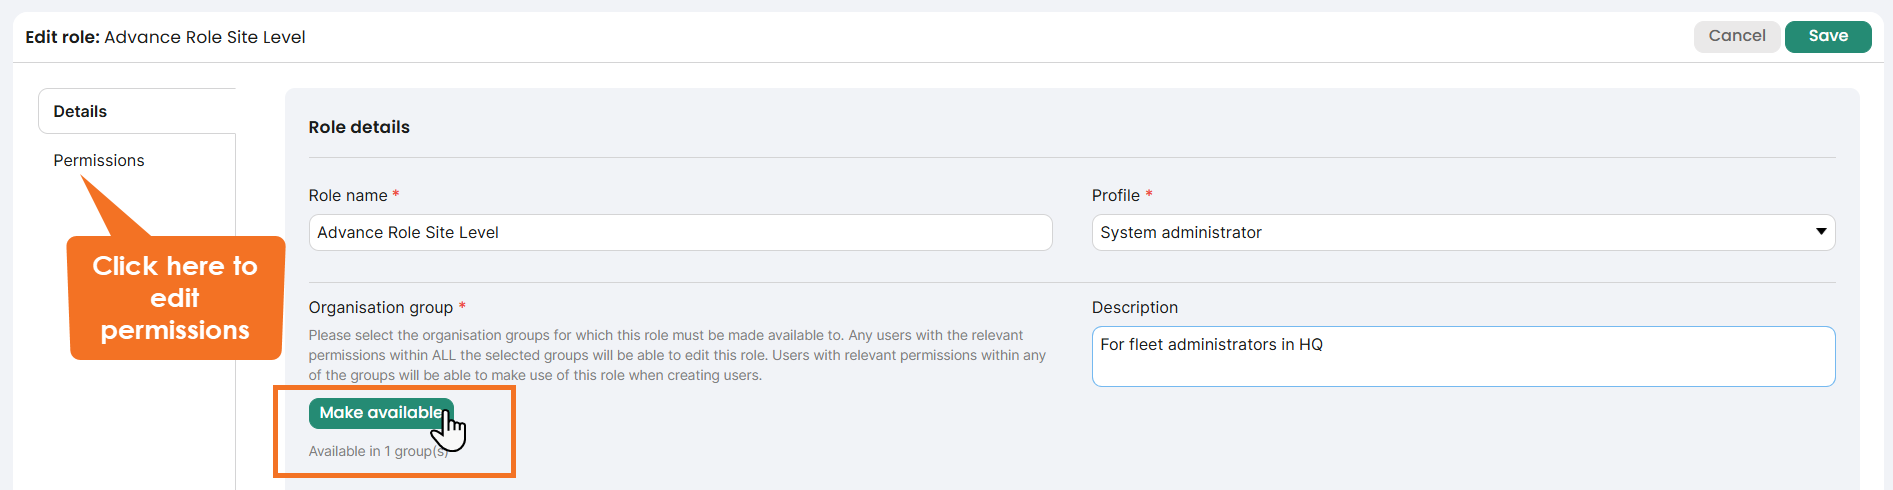Click the 'Role details' heading
This screenshot has width=1893, height=490.
359,127
